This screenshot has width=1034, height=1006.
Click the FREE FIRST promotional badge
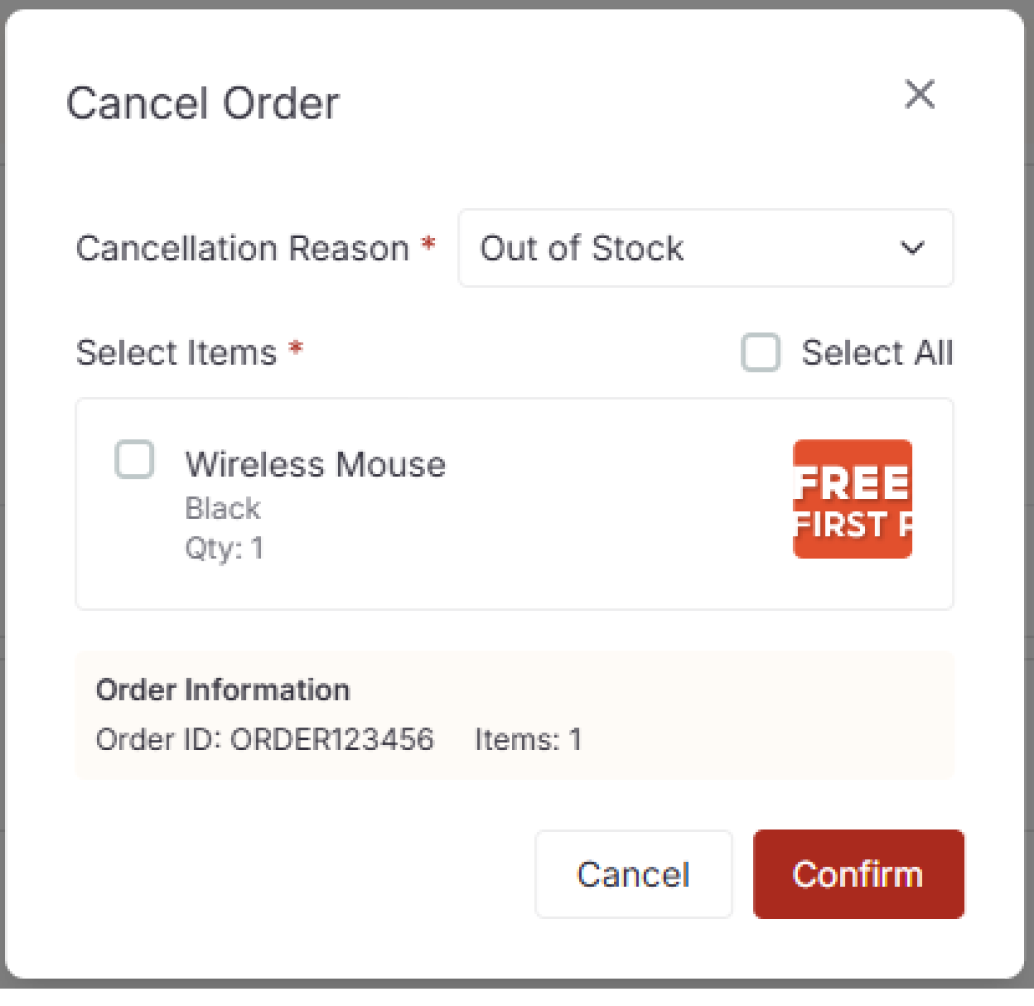coord(852,499)
